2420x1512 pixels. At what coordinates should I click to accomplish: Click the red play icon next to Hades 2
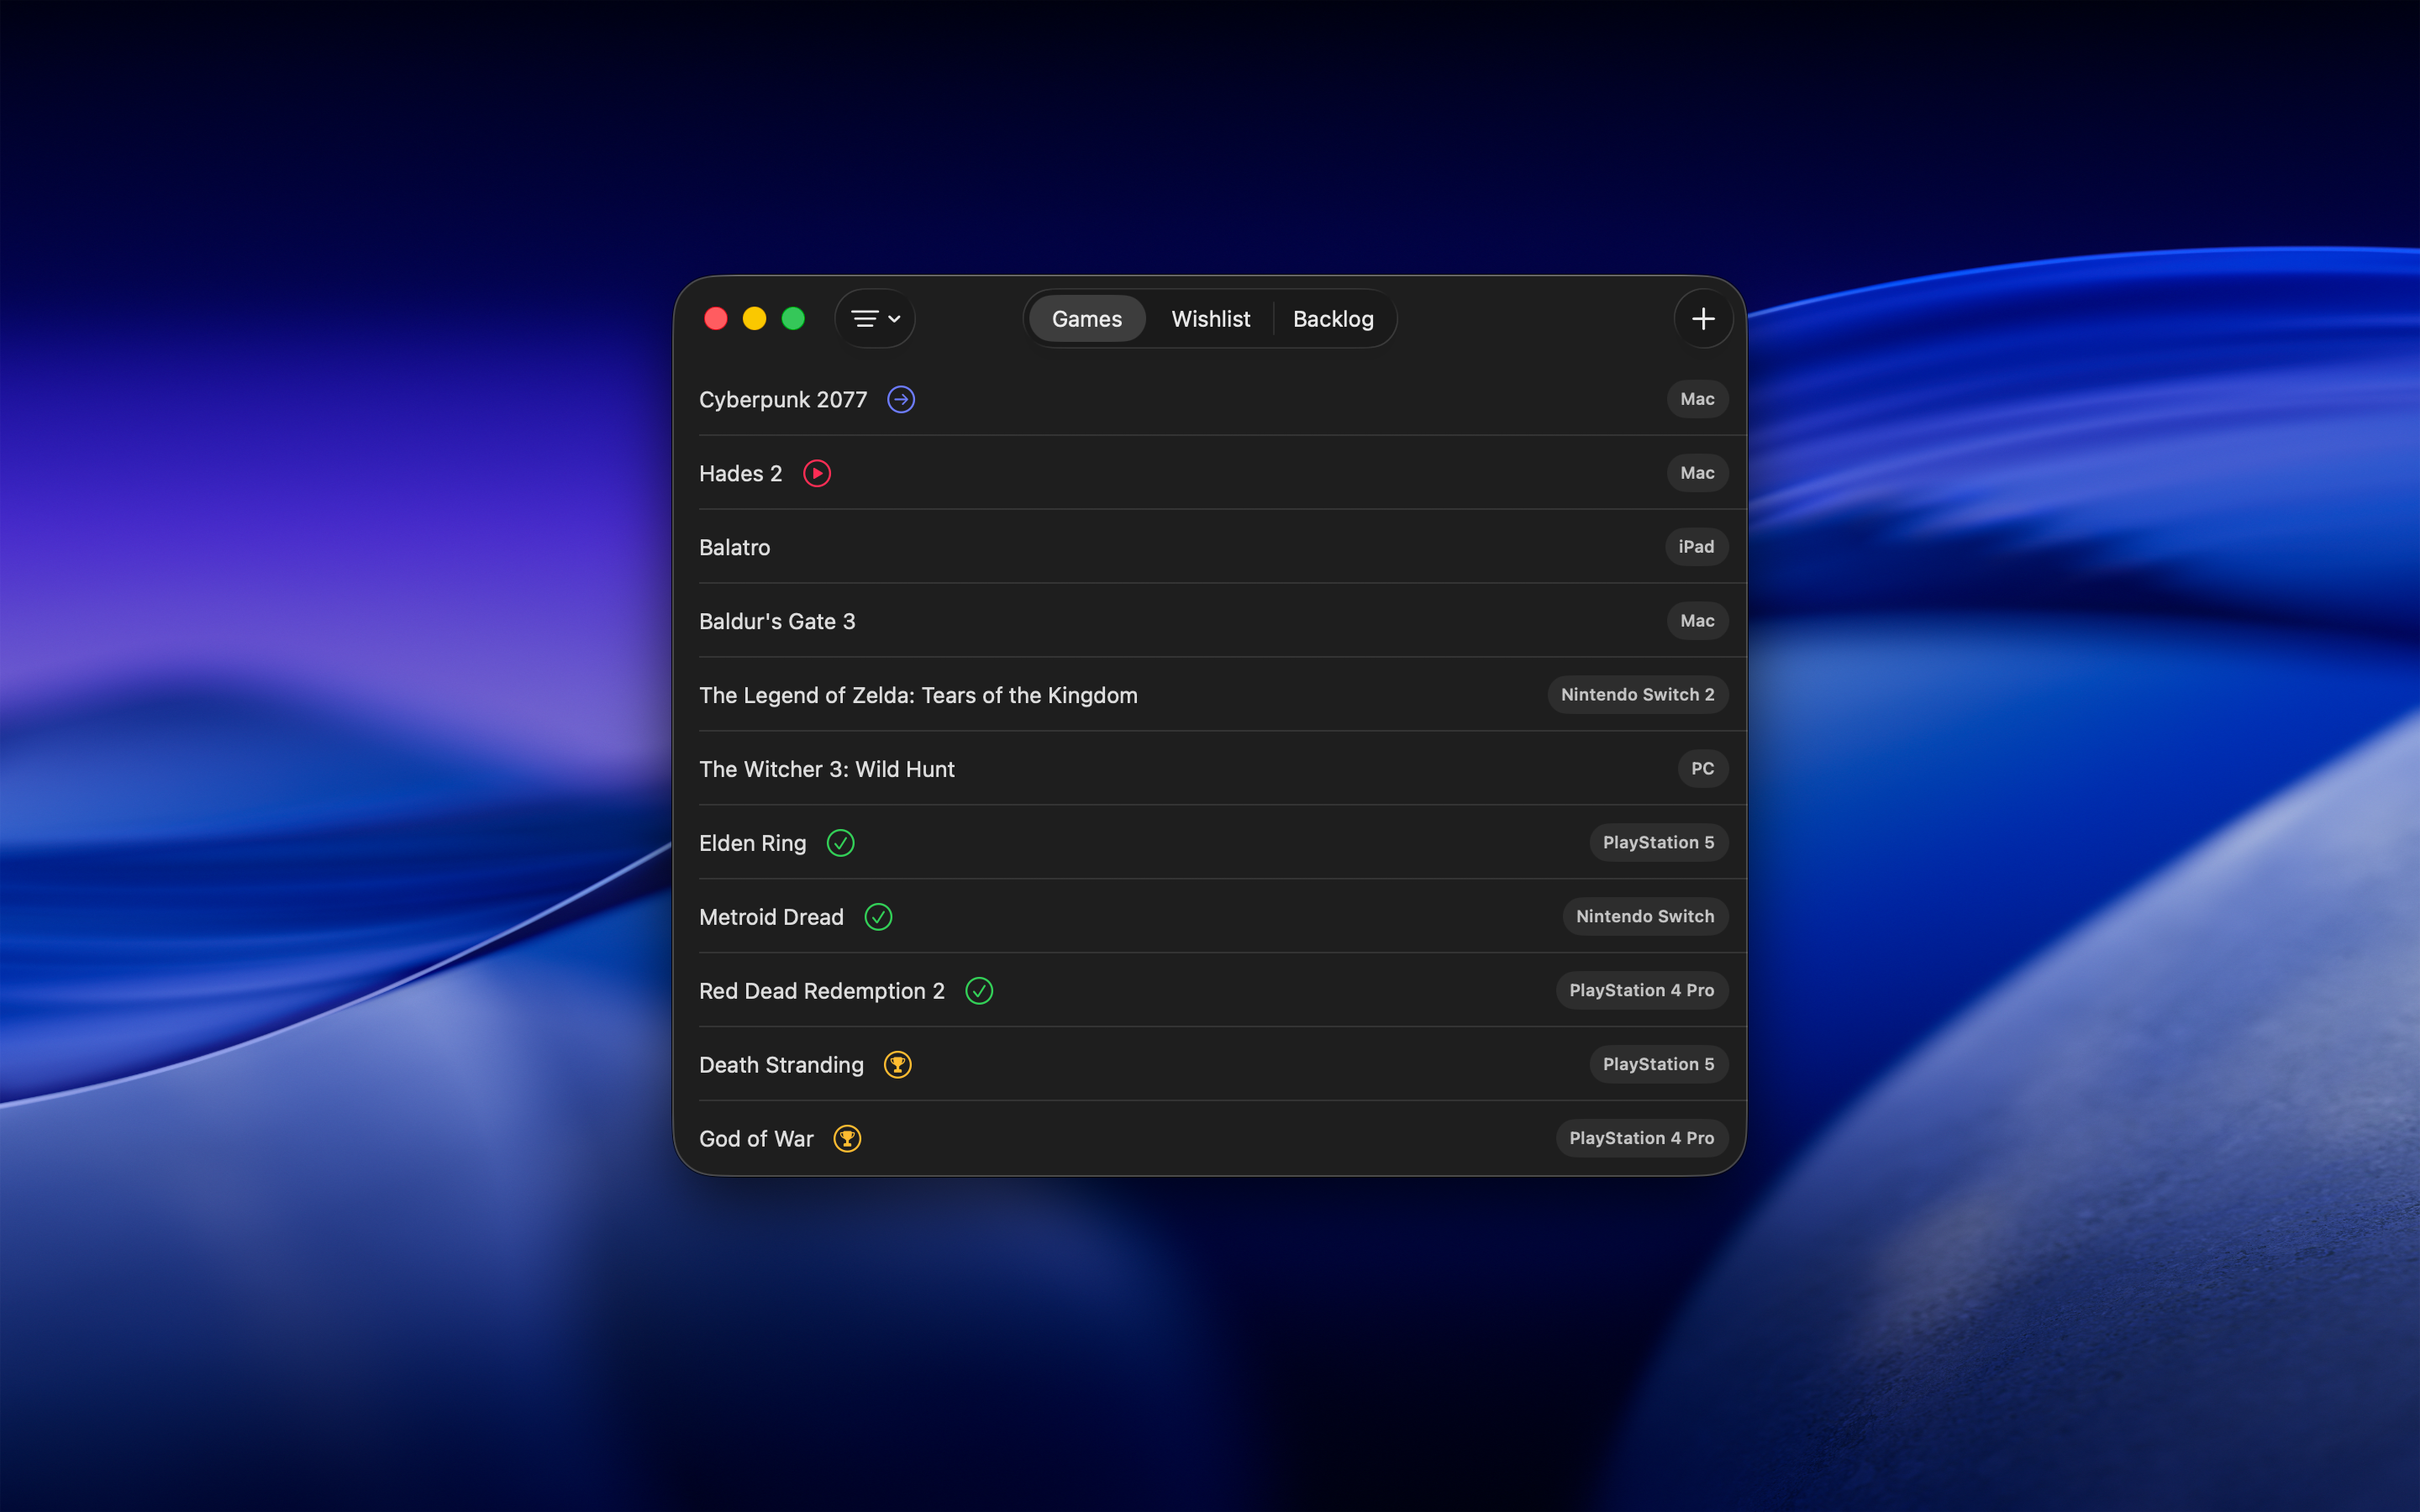coord(817,473)
